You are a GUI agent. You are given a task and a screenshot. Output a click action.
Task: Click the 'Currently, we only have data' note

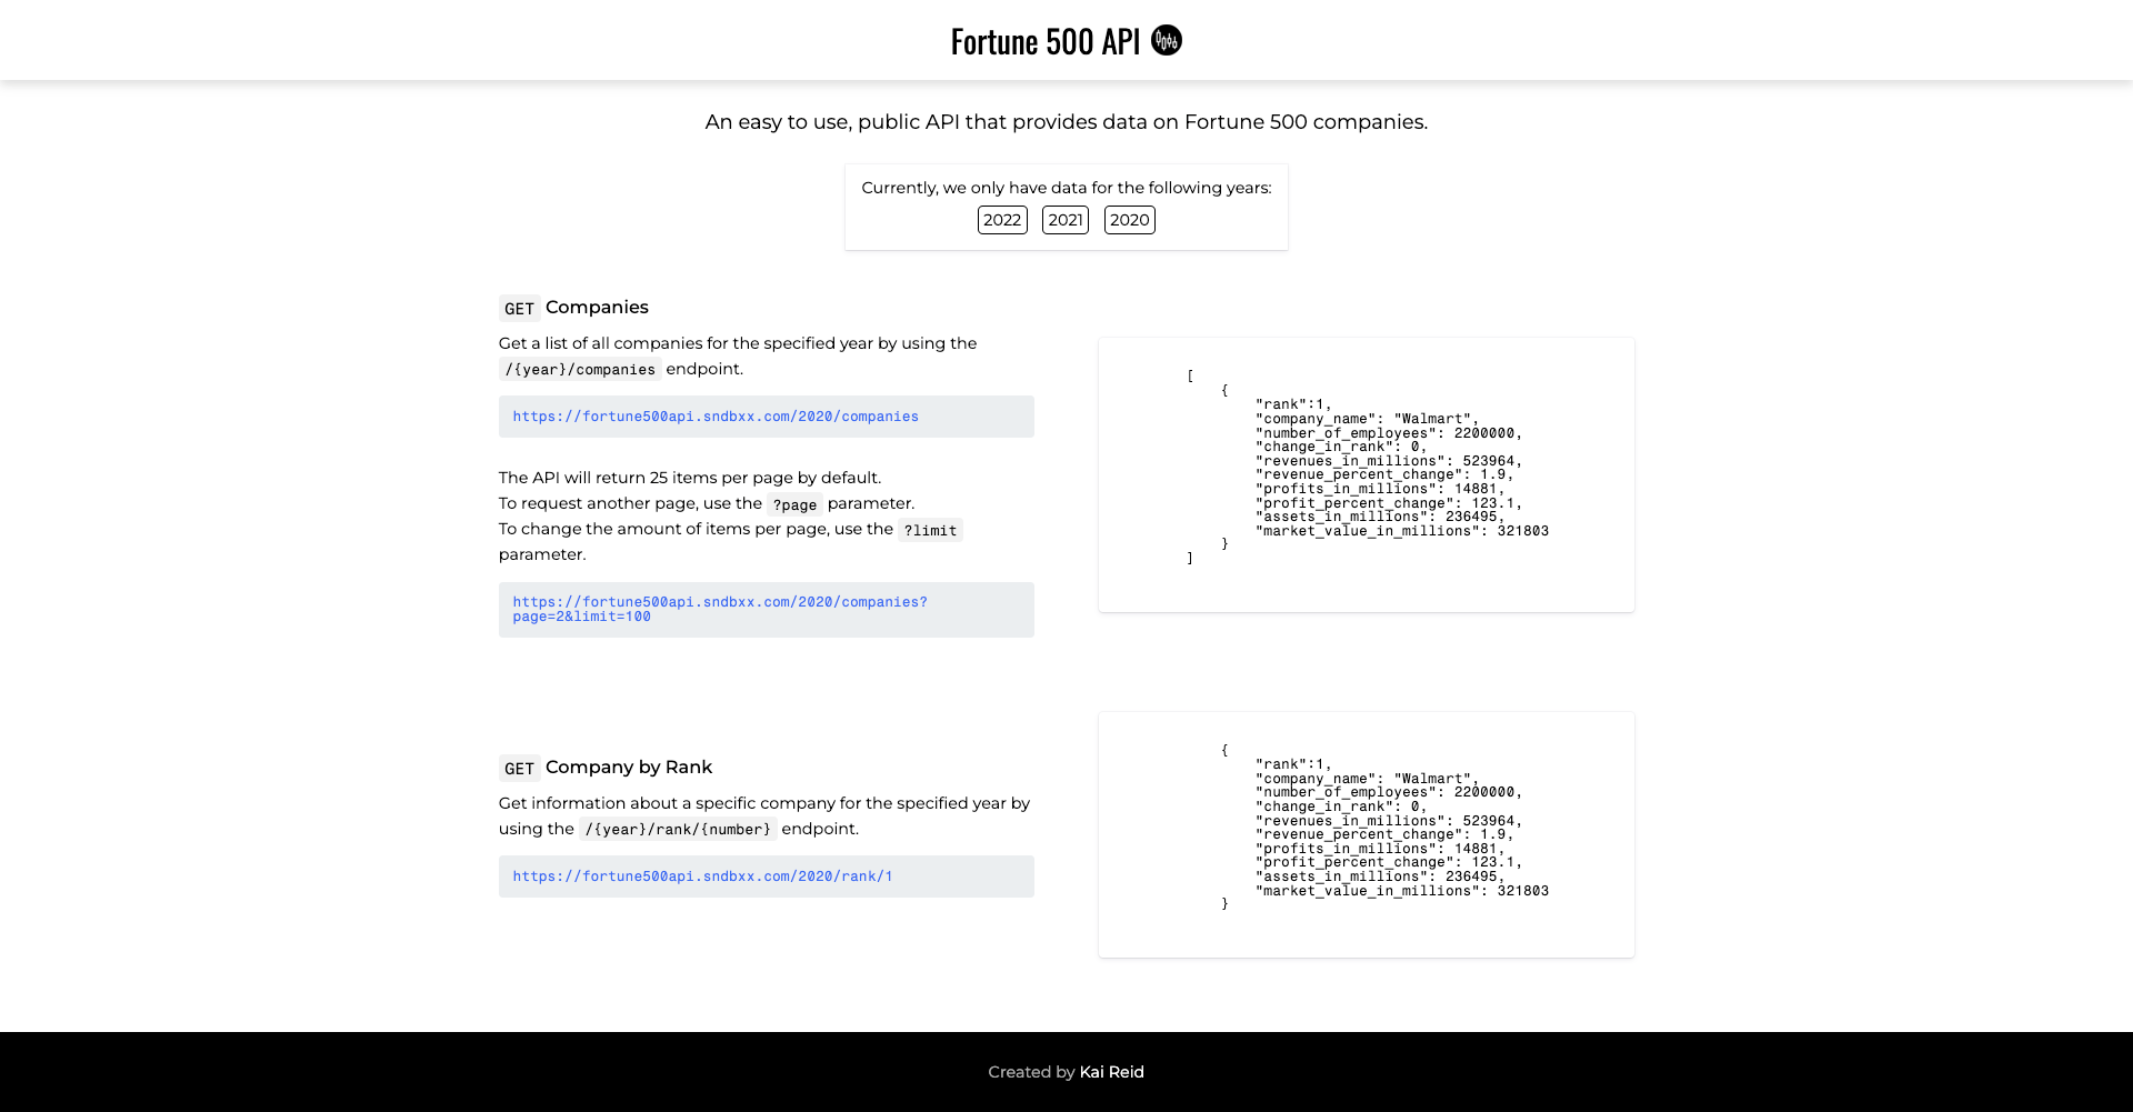(1066, 188)
